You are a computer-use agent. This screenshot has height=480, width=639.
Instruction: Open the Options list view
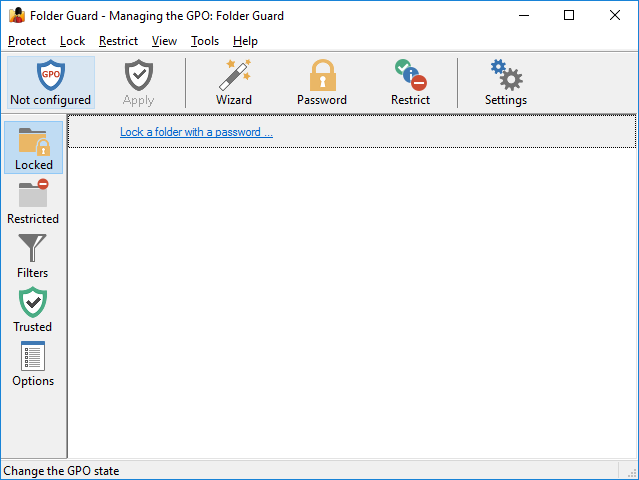(x=33, y=364)
